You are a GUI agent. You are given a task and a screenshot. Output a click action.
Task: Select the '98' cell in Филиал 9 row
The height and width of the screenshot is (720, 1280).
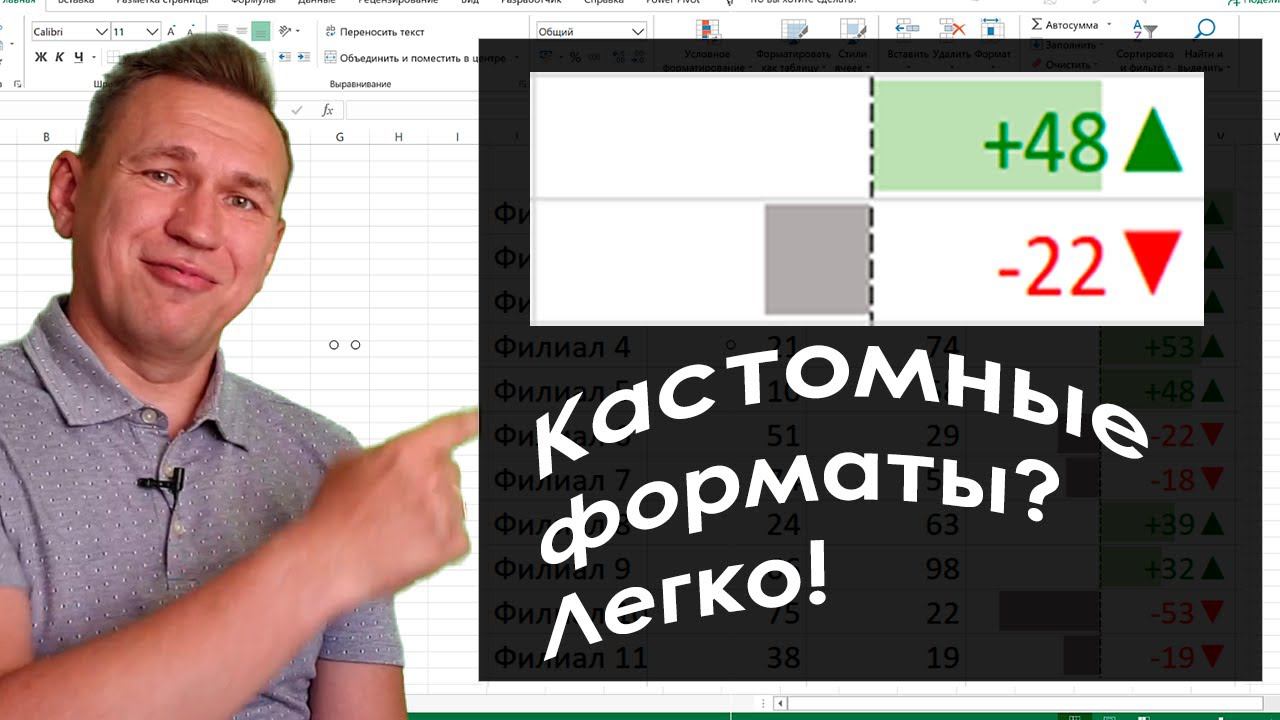[x=940, y=568]
